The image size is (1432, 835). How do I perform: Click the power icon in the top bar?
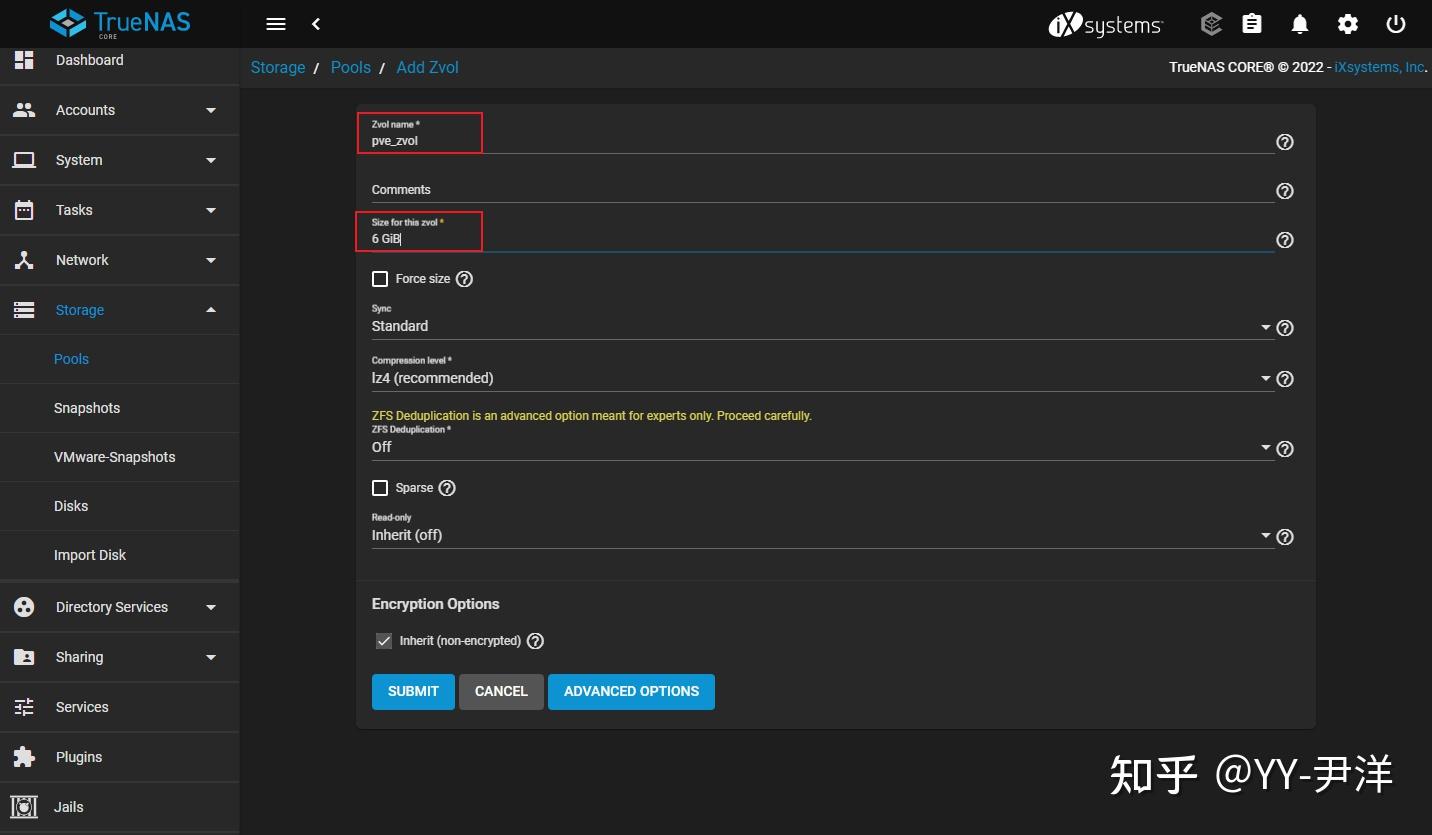pos(1395,24)
